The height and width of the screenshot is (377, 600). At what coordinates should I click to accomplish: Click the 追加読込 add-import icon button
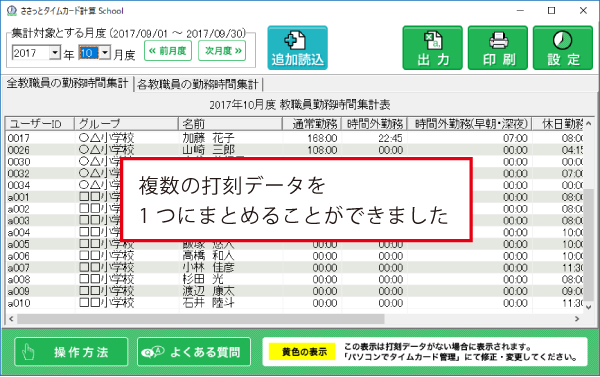(x=297, y=48)
